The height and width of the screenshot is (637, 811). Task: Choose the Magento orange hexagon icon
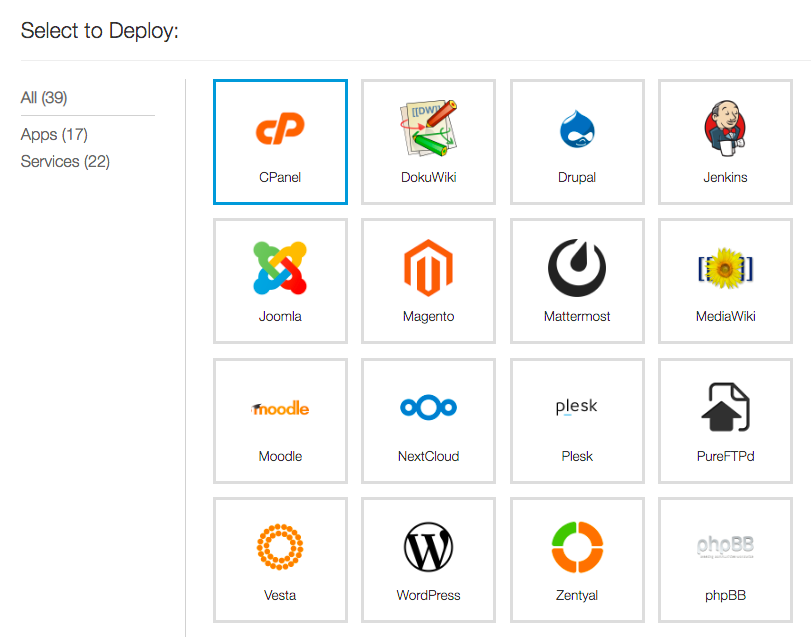[428, 268]
